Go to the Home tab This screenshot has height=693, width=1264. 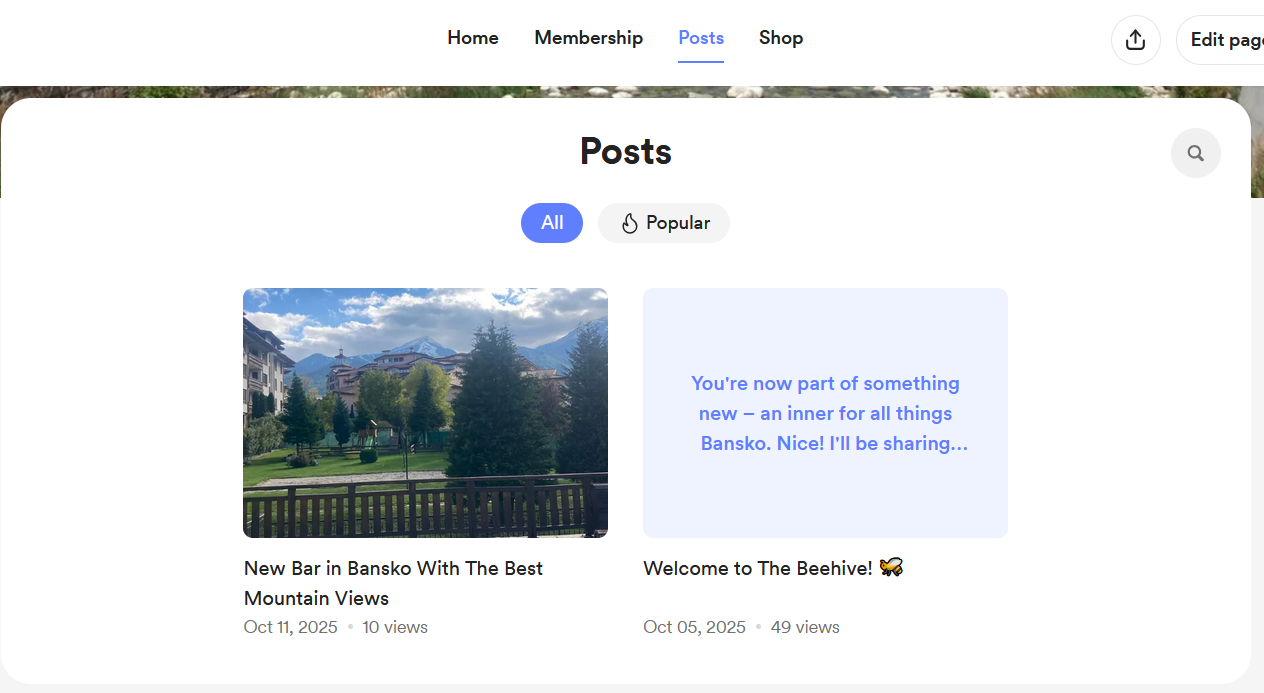click(473, 38)
